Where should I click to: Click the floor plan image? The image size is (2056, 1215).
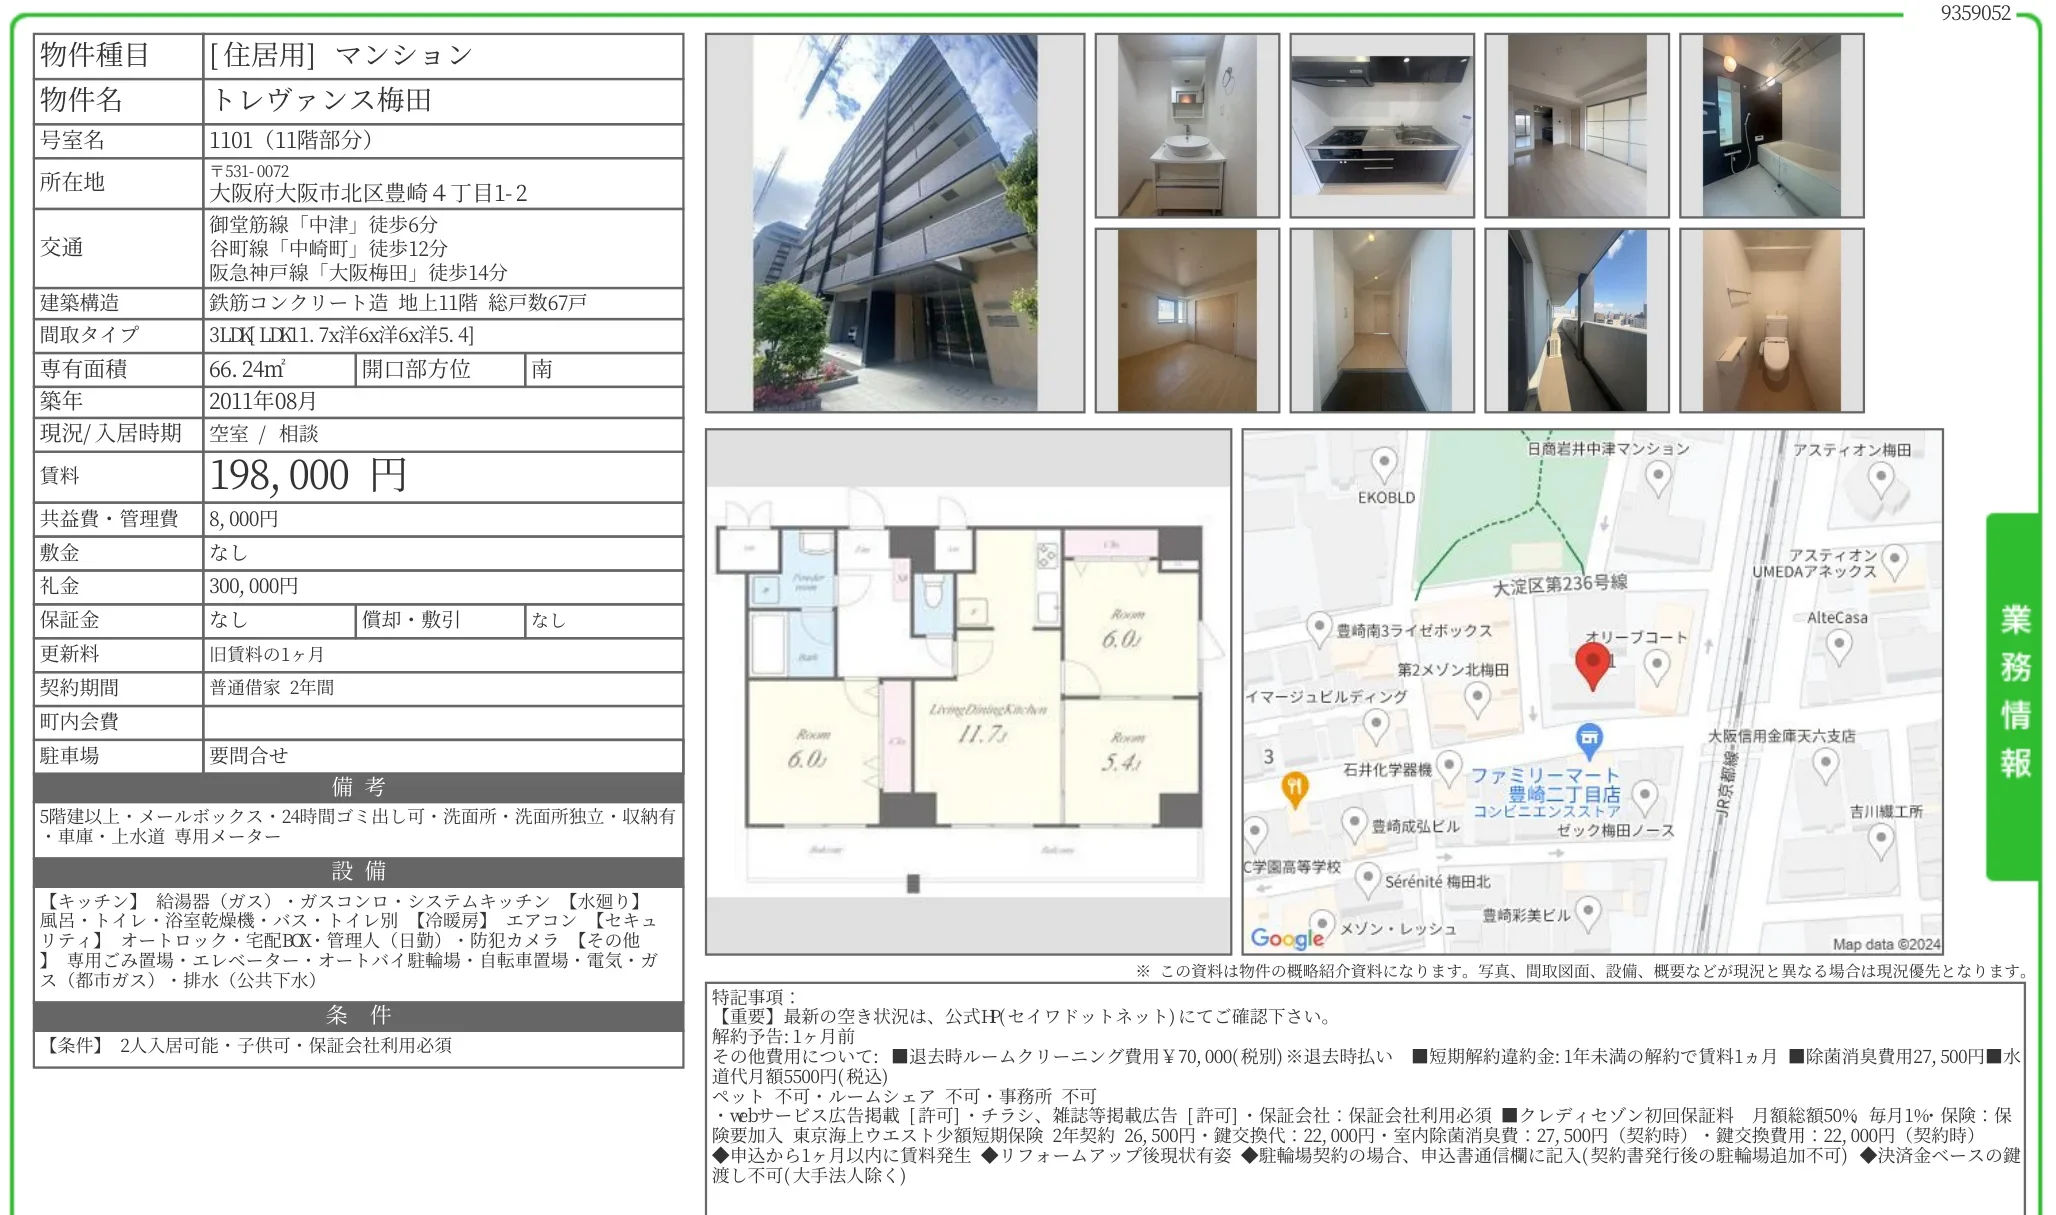[968, 691]
